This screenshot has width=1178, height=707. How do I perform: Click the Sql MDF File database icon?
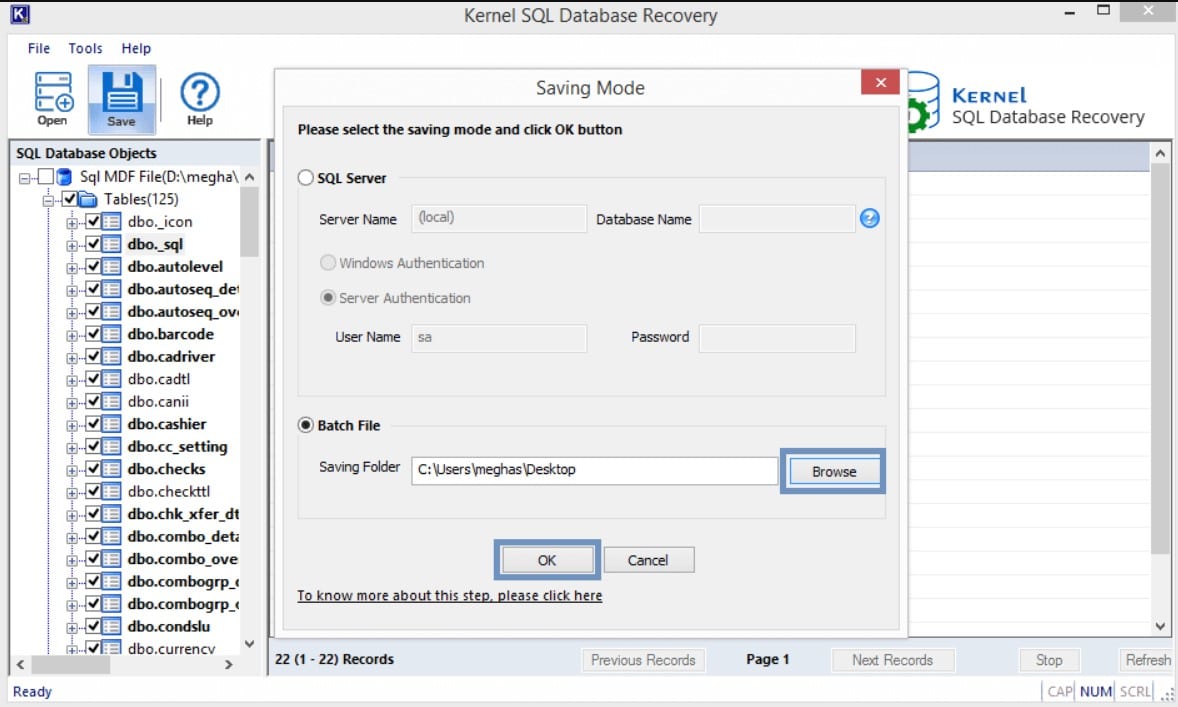65,177
